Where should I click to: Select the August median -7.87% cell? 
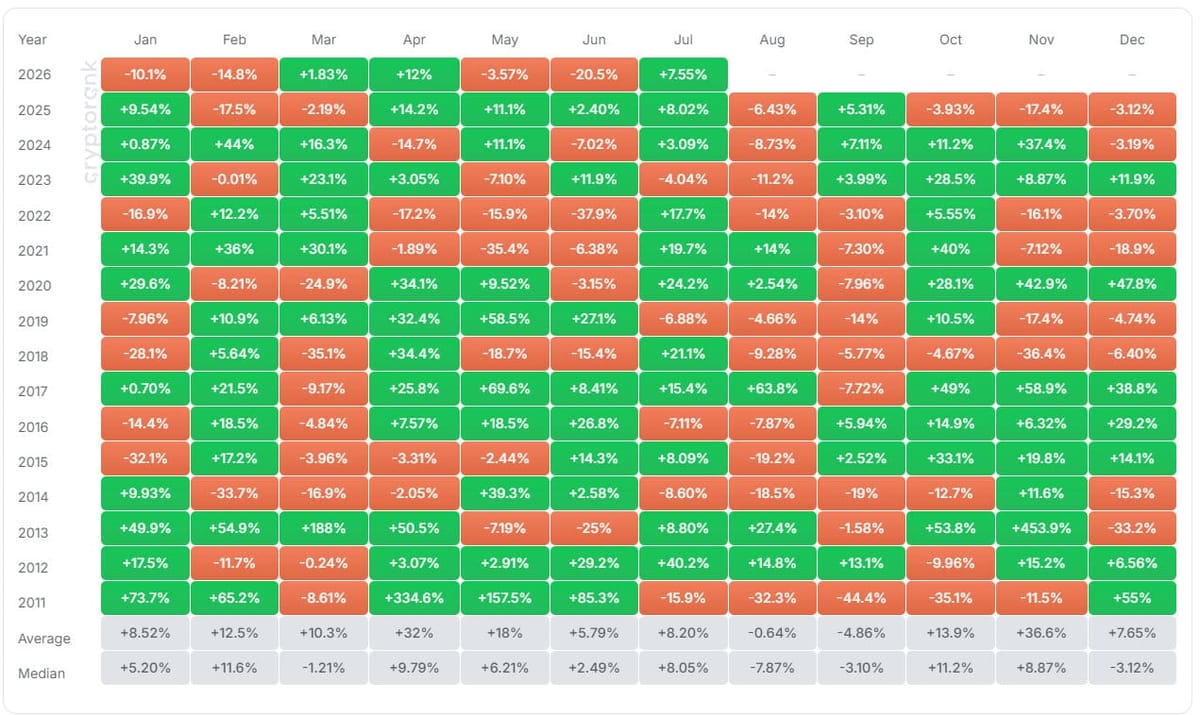coord(772,668)
